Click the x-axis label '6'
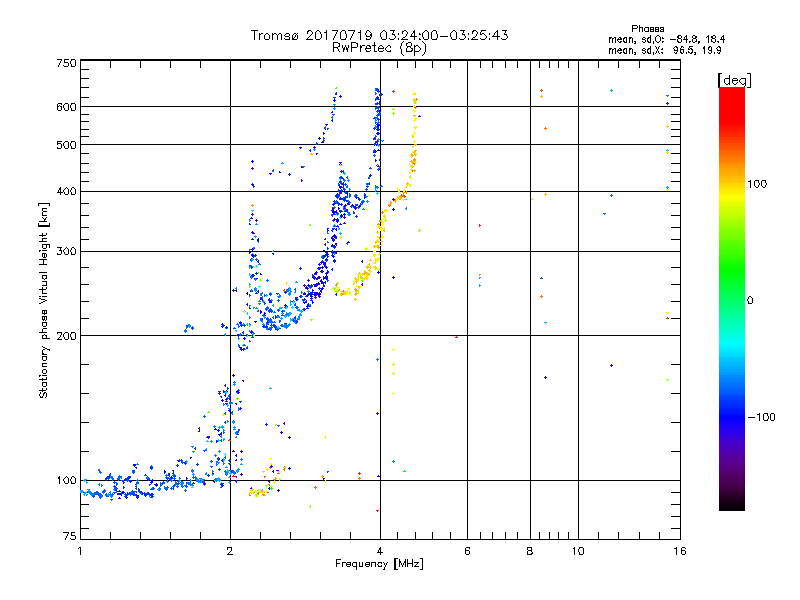This screenshot has width=800, height=600. coord(467,551)
